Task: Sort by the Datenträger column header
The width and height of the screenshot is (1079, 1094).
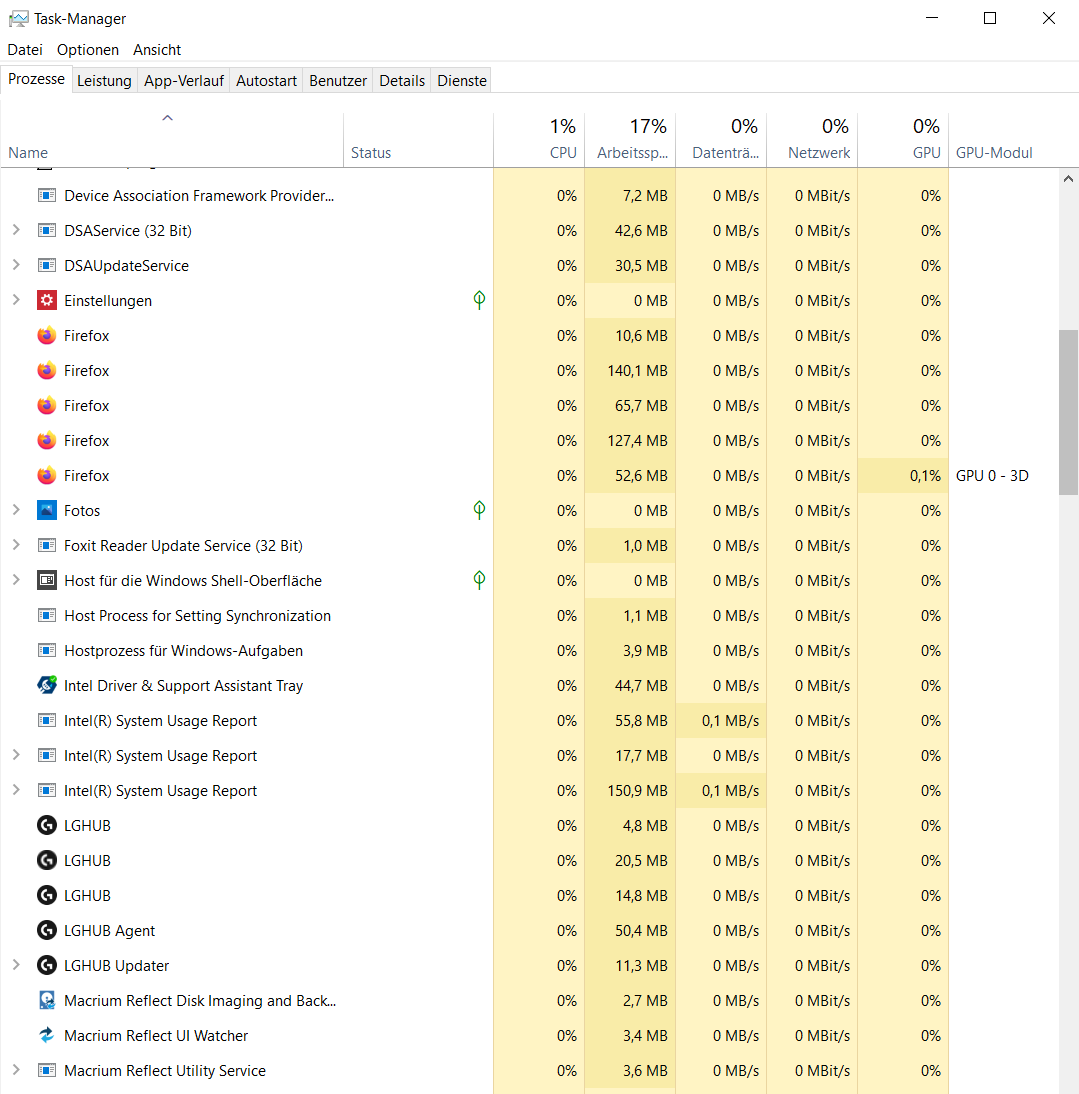Action: [721, 140]
